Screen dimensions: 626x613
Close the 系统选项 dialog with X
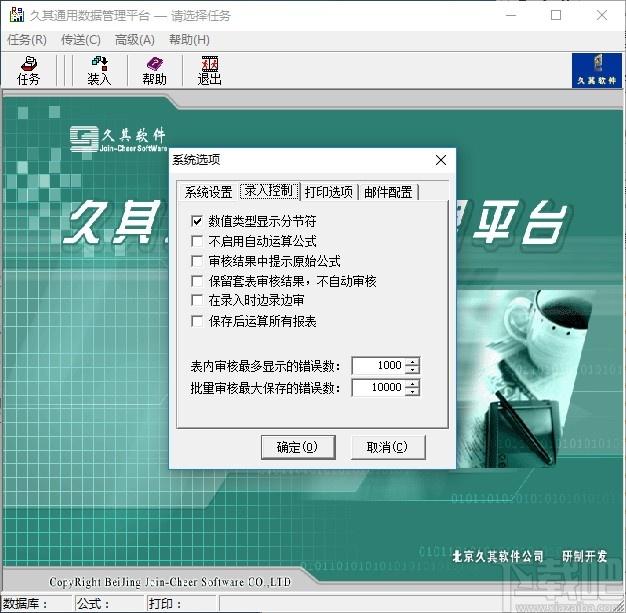pos(440,160)
